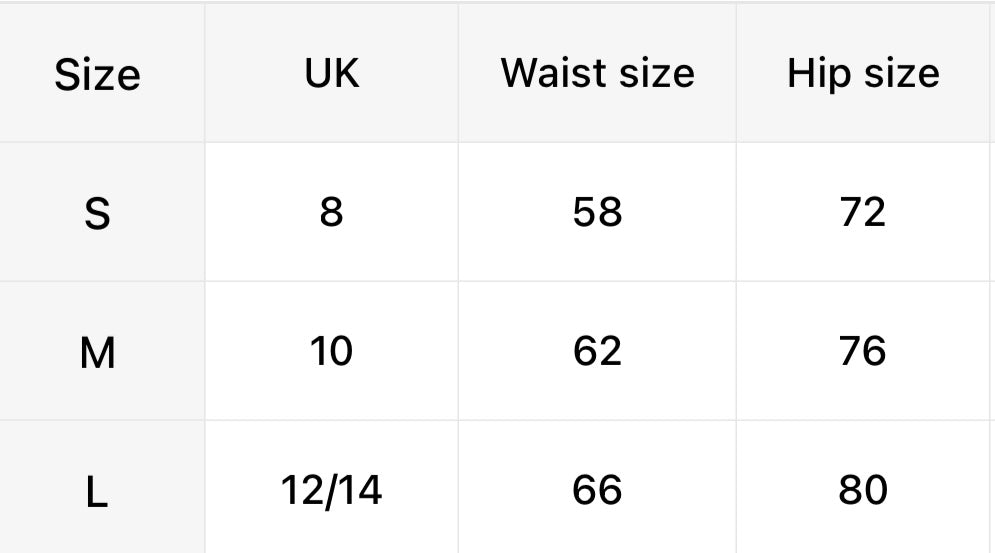Screen dimensions: 995x553
Task: Click 'size' after the word Hip
Action: (901, 73)
